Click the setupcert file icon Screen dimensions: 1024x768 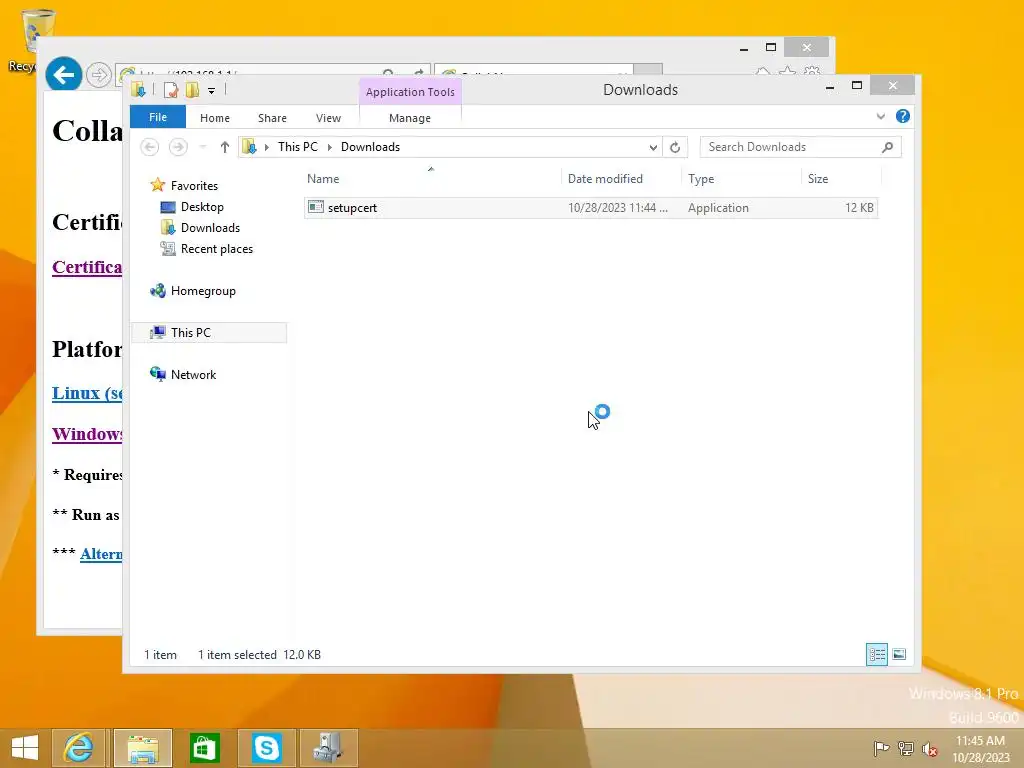[316, 207]
